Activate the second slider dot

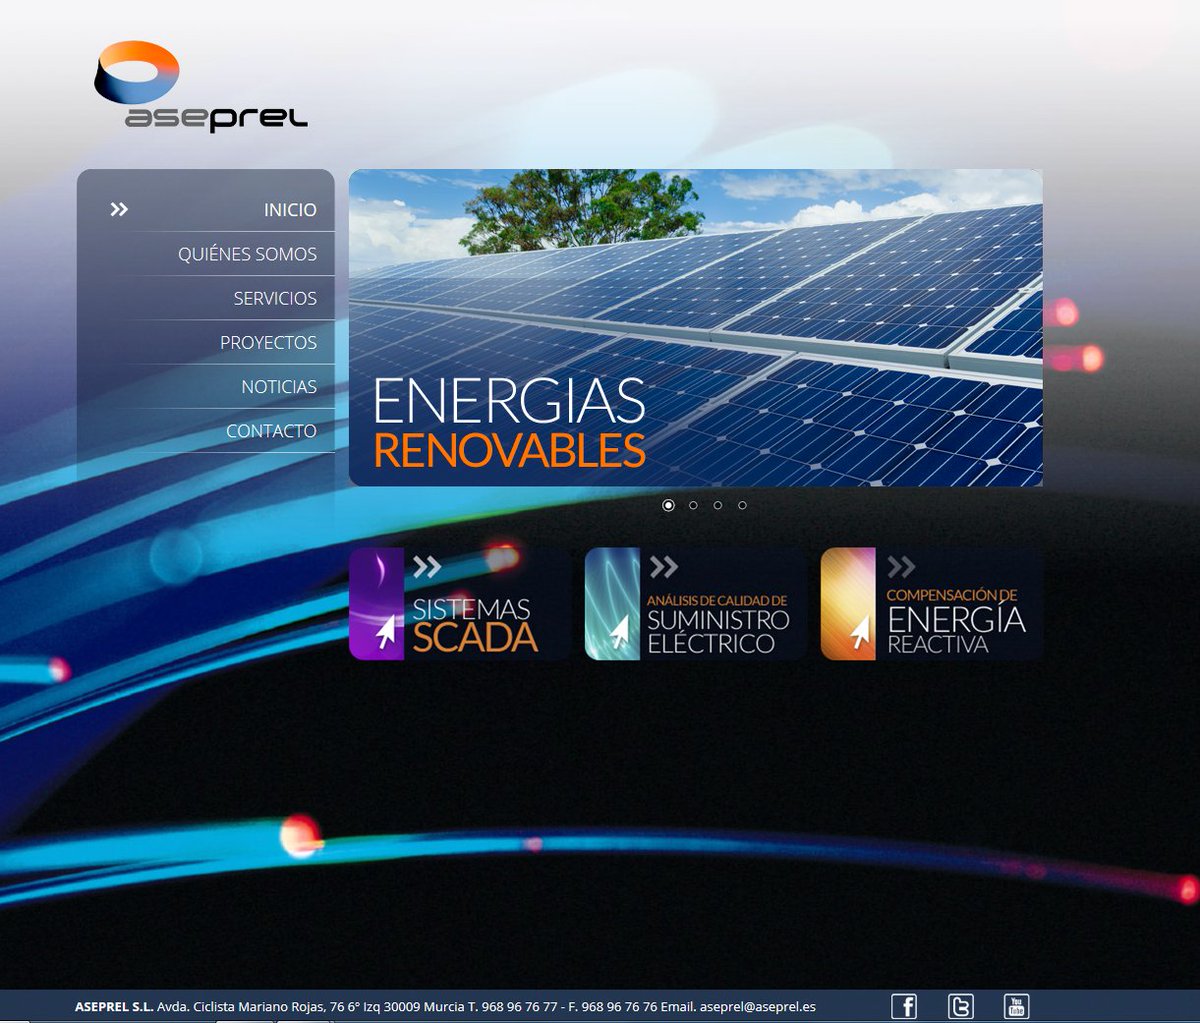[x=693, y=505]
